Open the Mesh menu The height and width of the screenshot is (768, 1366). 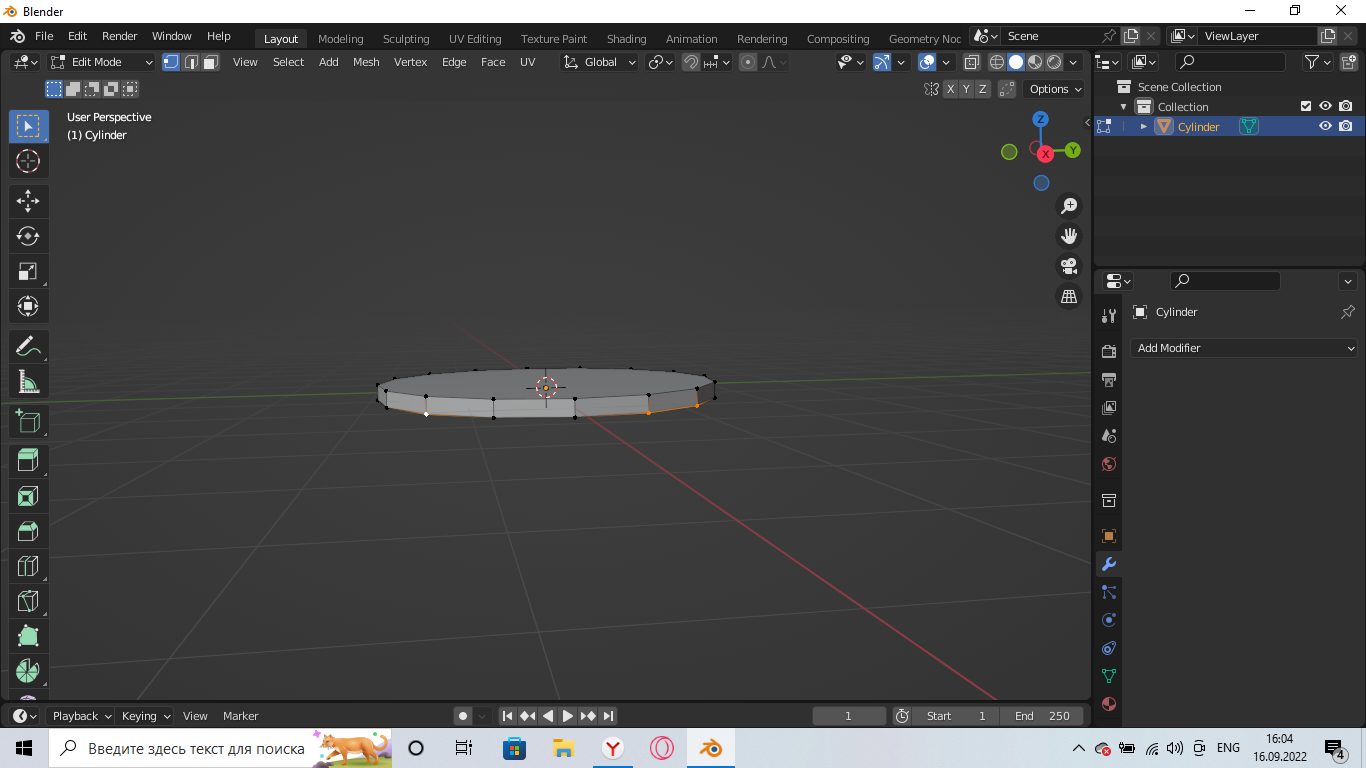[366, 62]
